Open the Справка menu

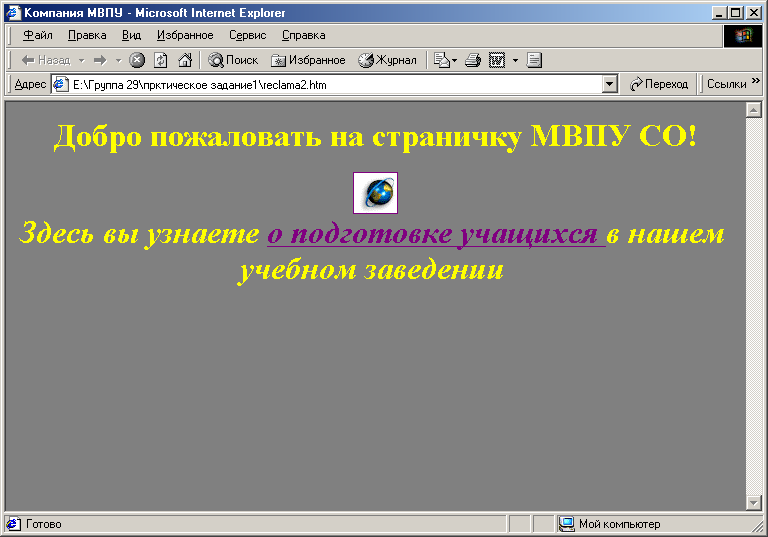304,35
